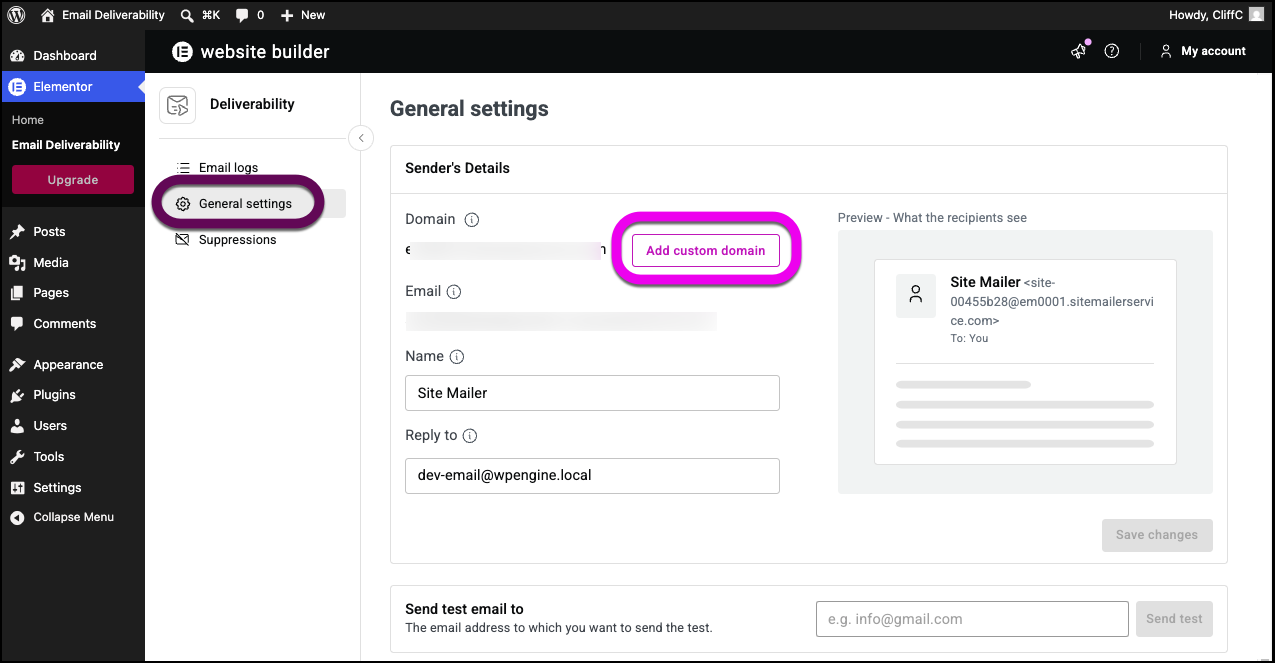Click the Sender's Details heading
This screenshot has height=663, width=1275.
tap(458, 168)
